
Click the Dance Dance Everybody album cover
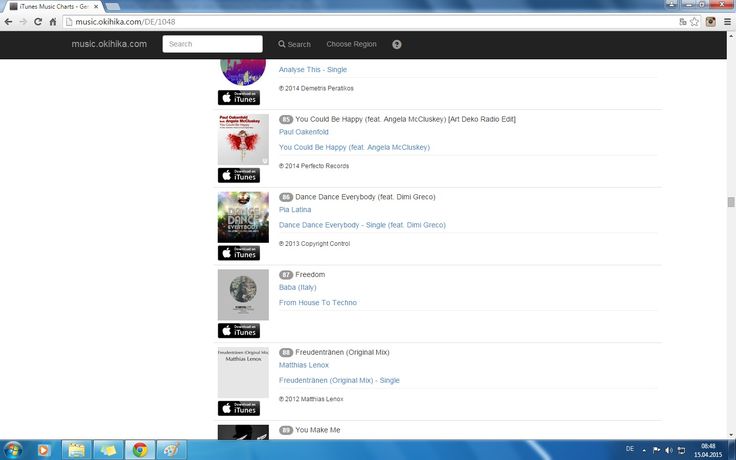pos(243,217)
